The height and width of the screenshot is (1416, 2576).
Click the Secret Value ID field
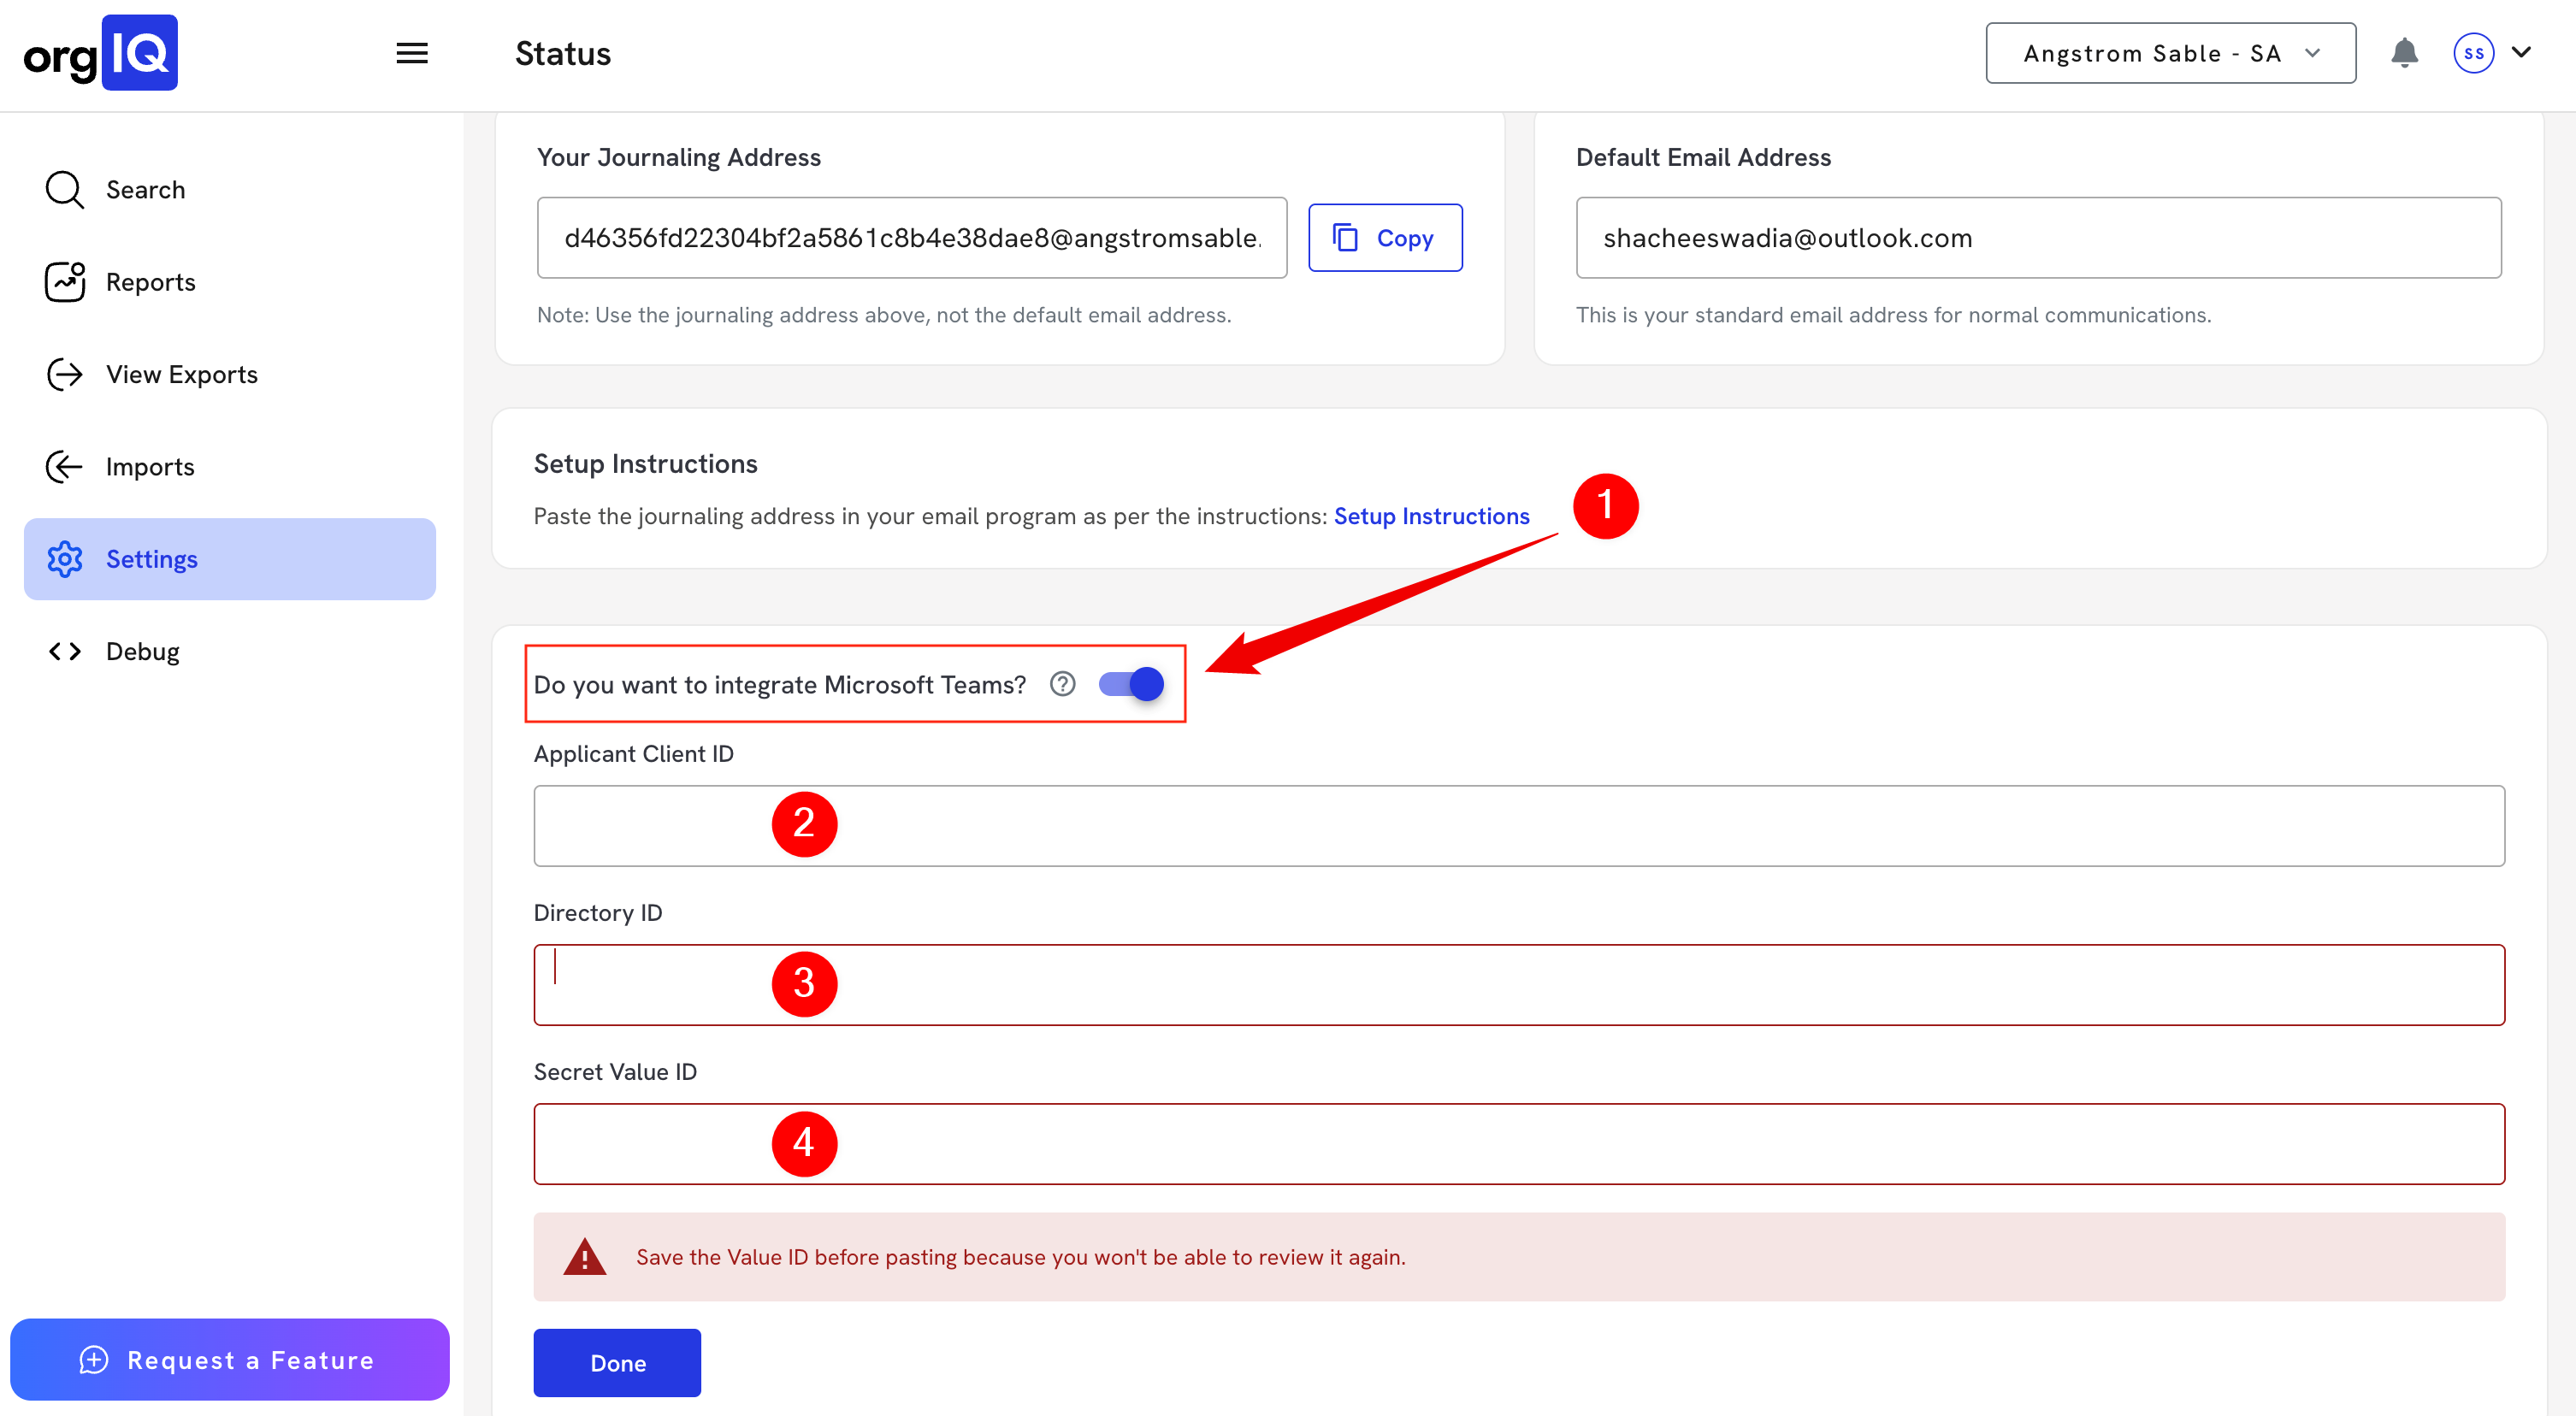coord(1519,1144)
